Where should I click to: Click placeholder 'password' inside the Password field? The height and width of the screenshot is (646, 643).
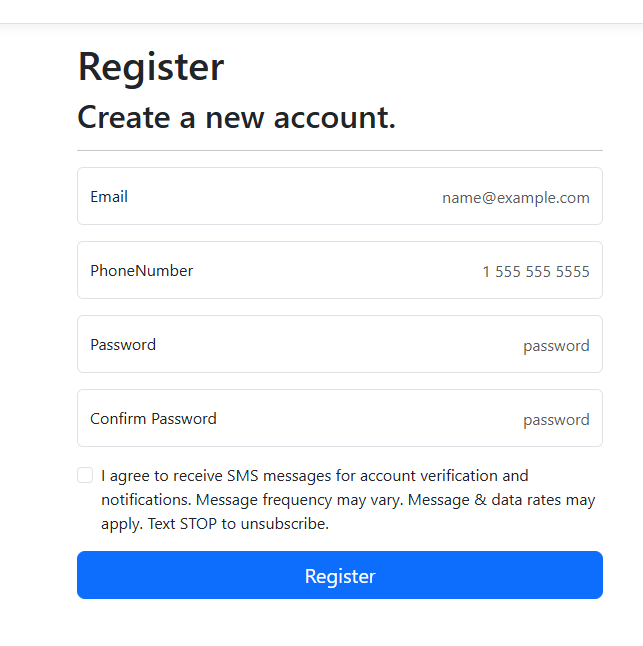[x=556, y=346]
